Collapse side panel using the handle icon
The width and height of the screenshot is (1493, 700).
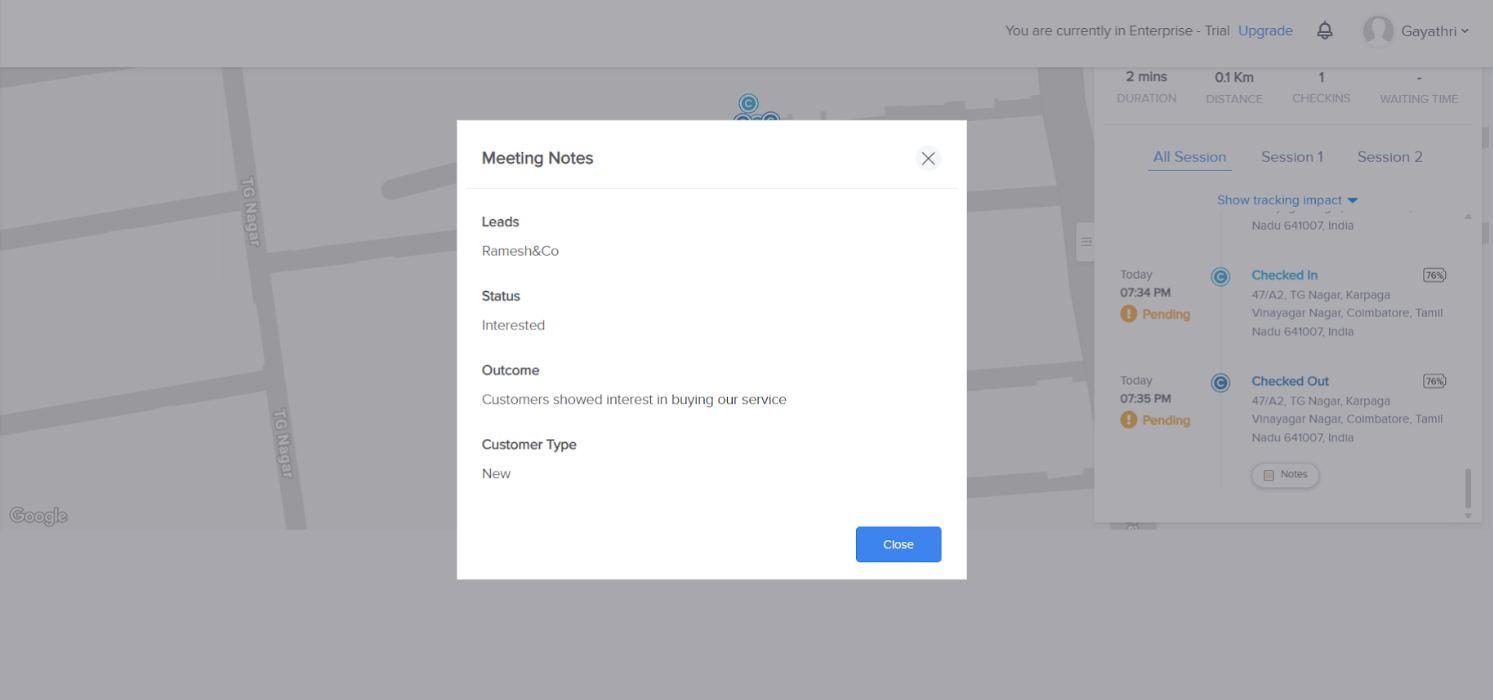[1086, 242]
